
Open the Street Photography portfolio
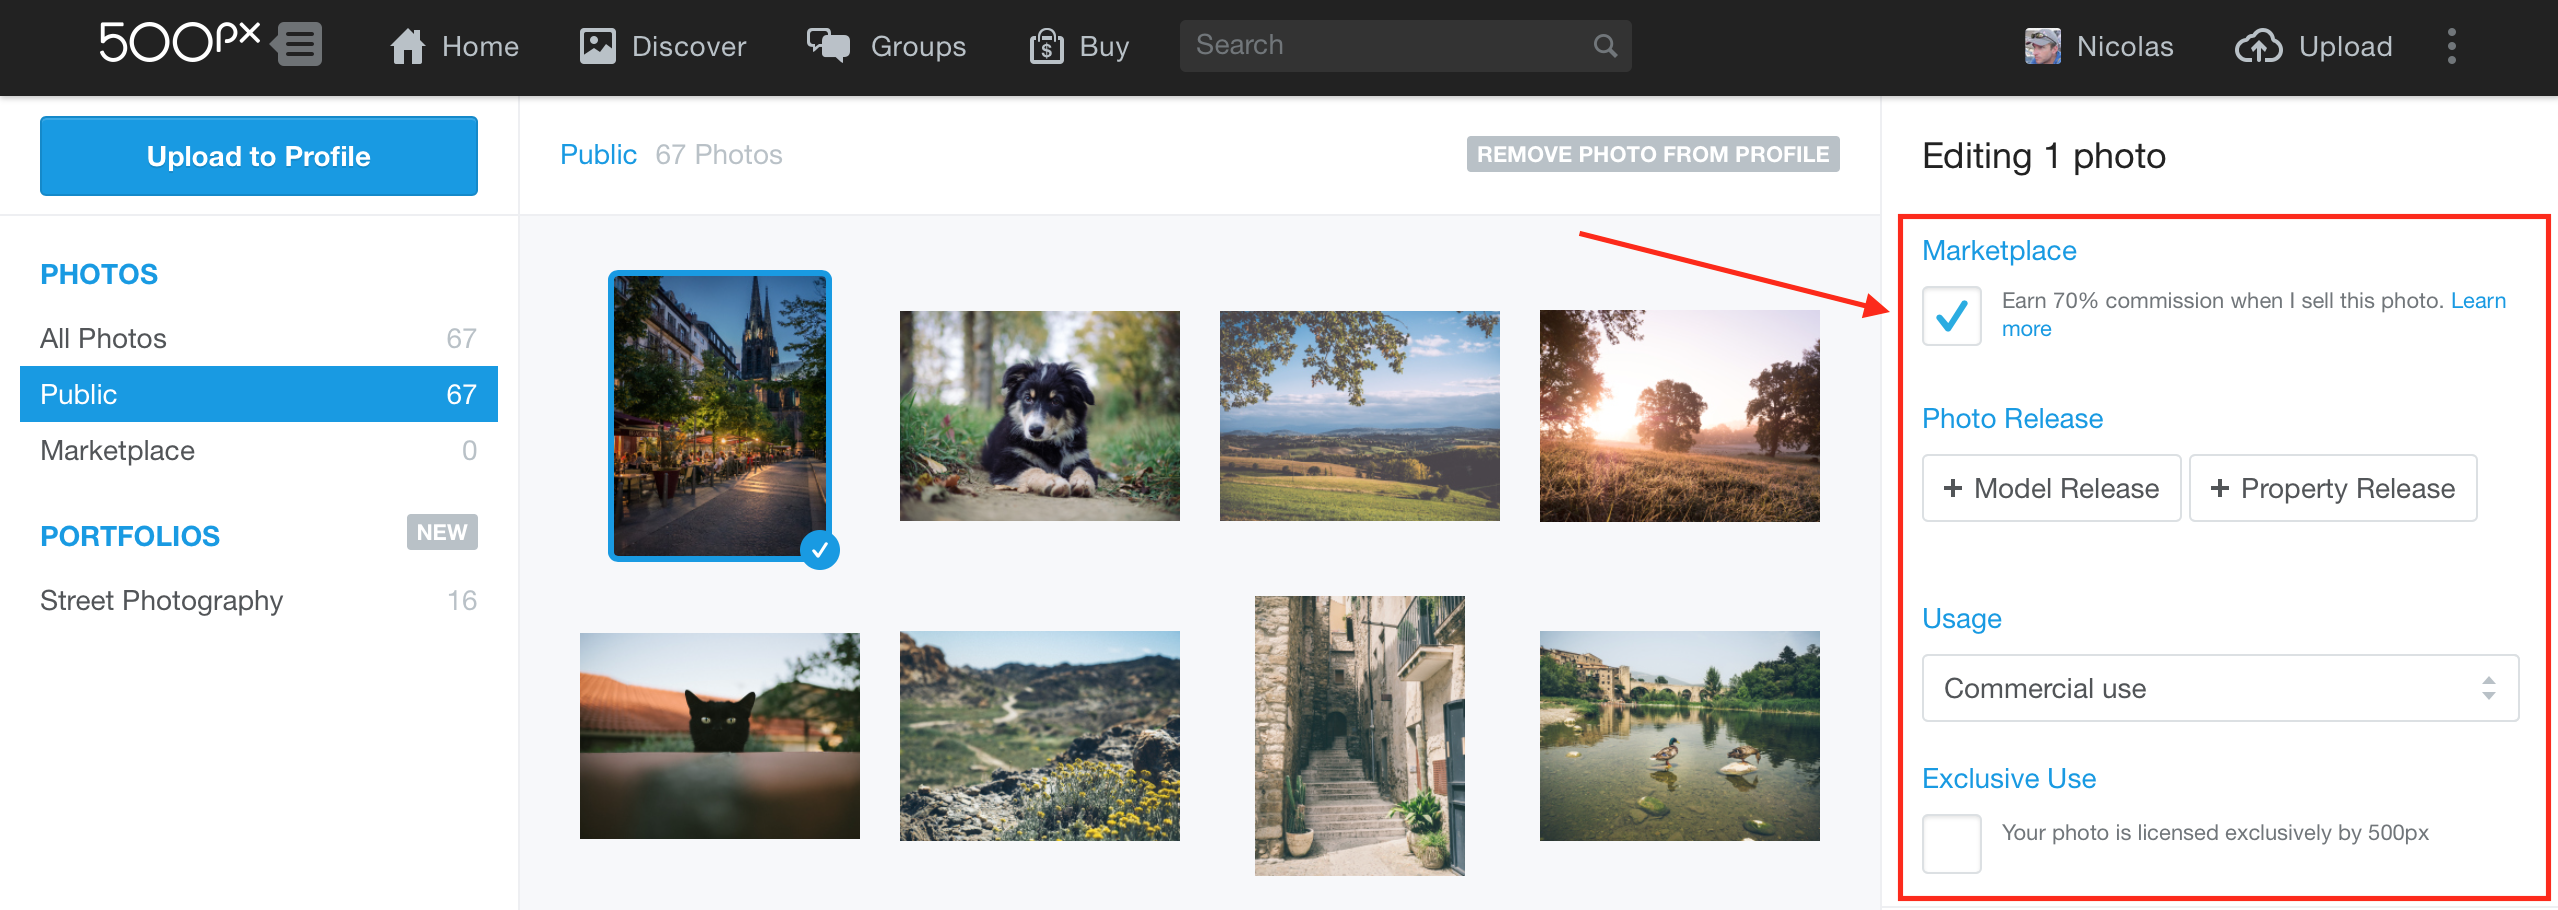click(x=161, y=600)
